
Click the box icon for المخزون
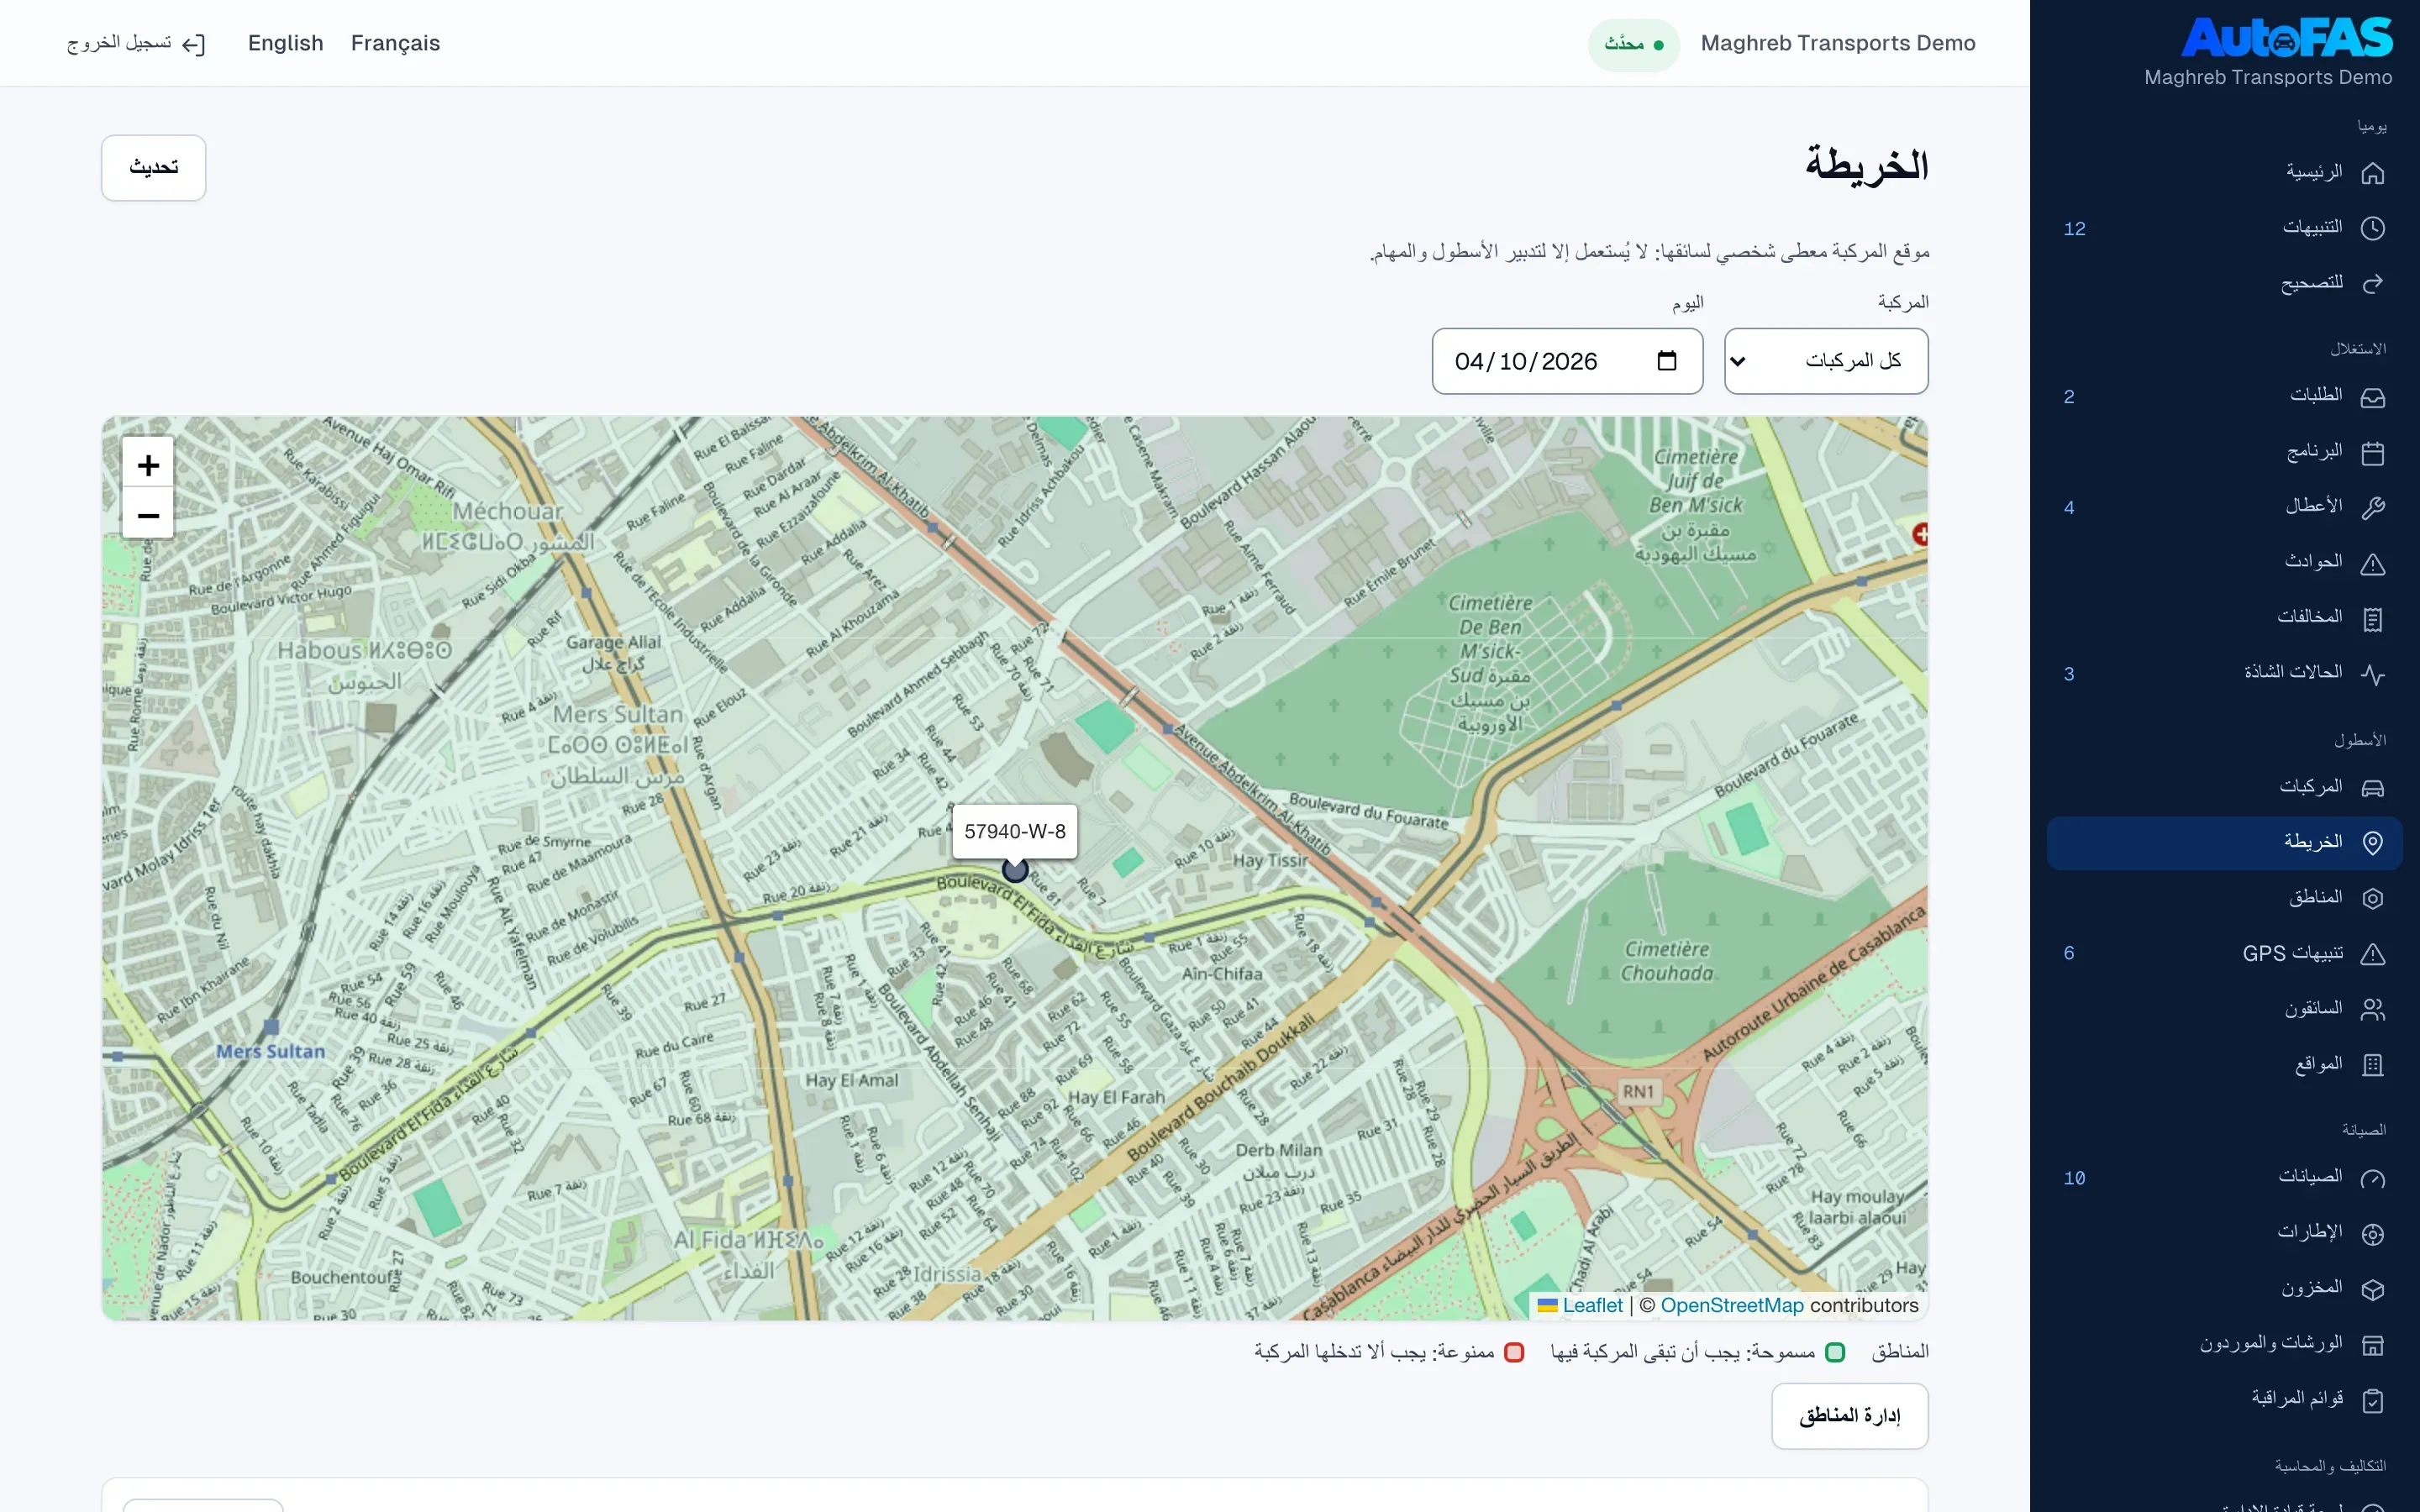2372,1289
